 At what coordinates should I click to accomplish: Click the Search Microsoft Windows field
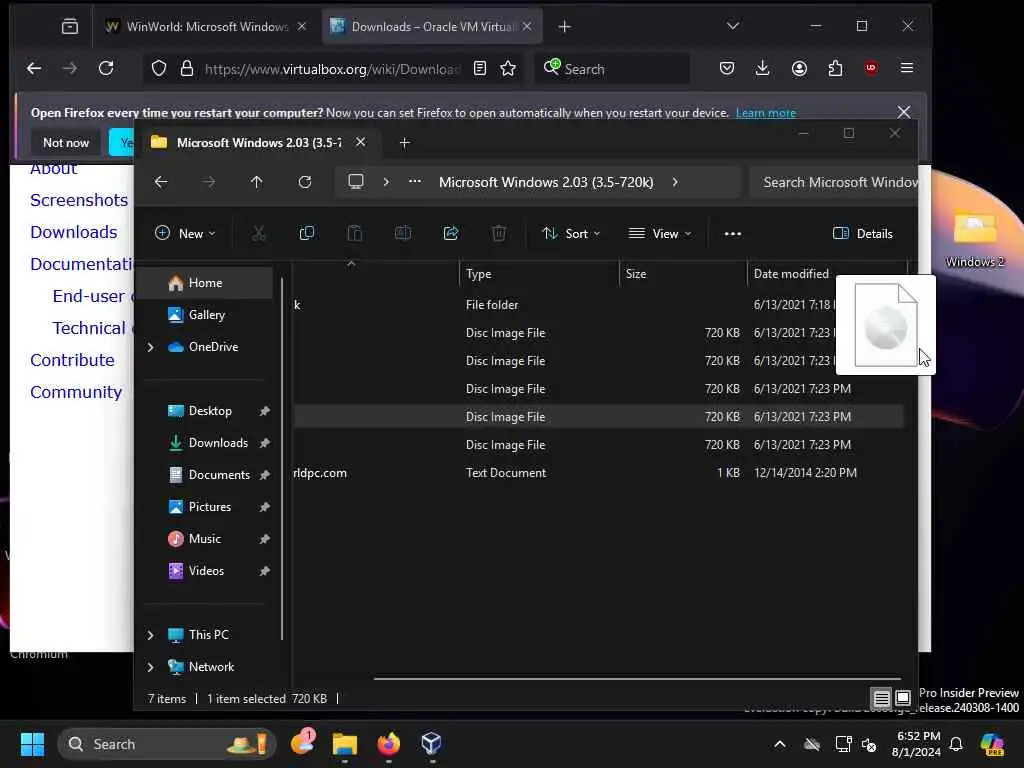point(833,182)
